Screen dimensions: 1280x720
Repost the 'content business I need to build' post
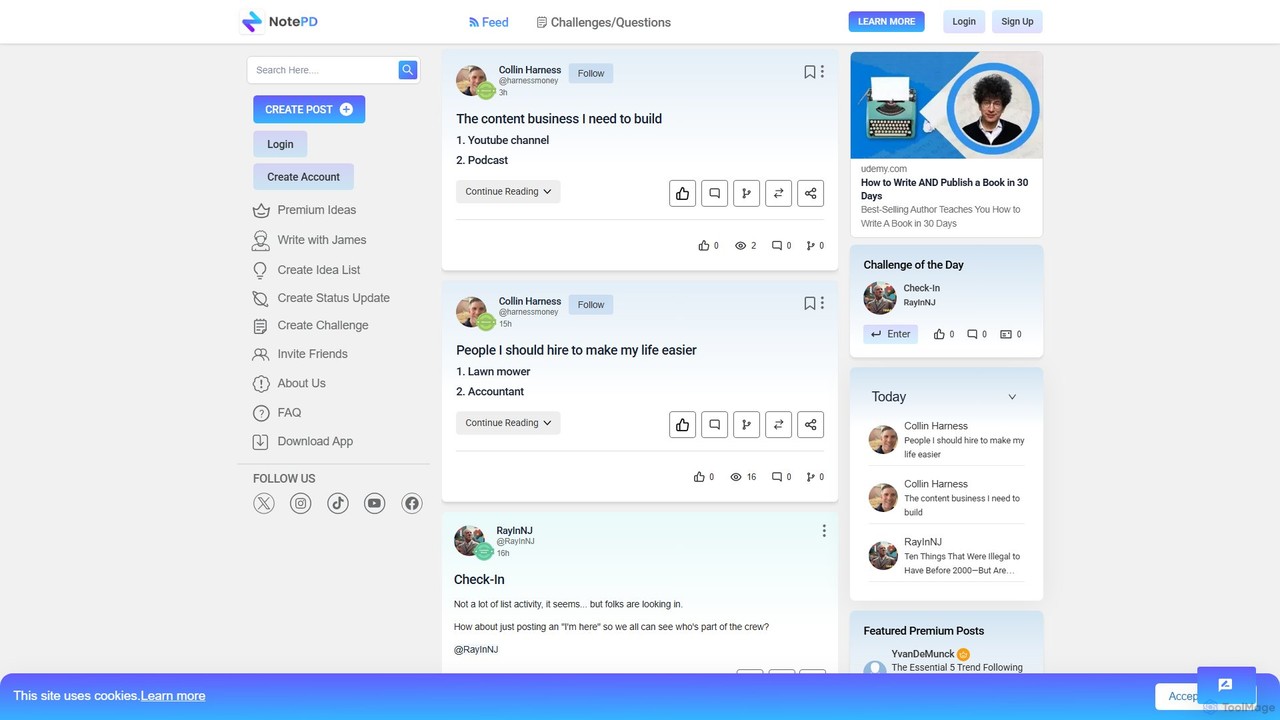[x=778, y=193]
